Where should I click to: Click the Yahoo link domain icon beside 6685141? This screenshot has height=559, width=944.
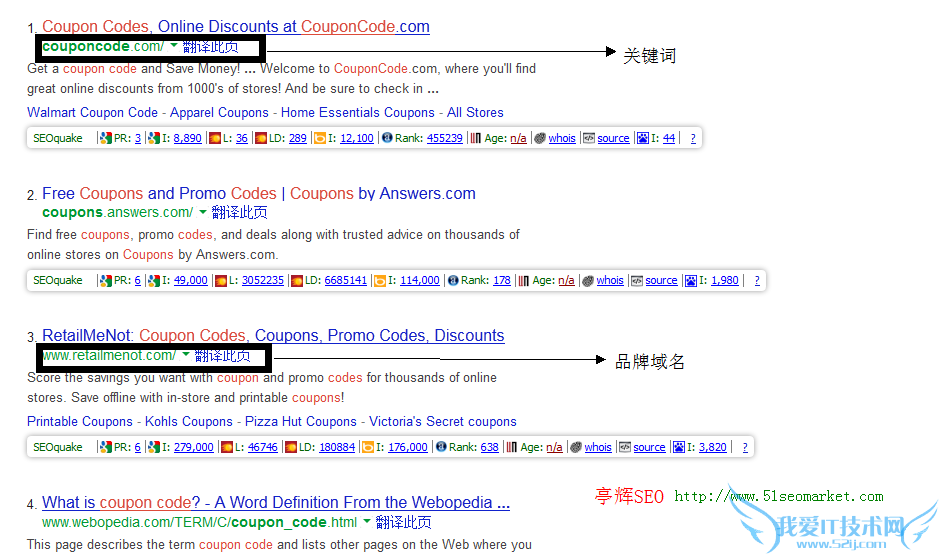(297, 280)
